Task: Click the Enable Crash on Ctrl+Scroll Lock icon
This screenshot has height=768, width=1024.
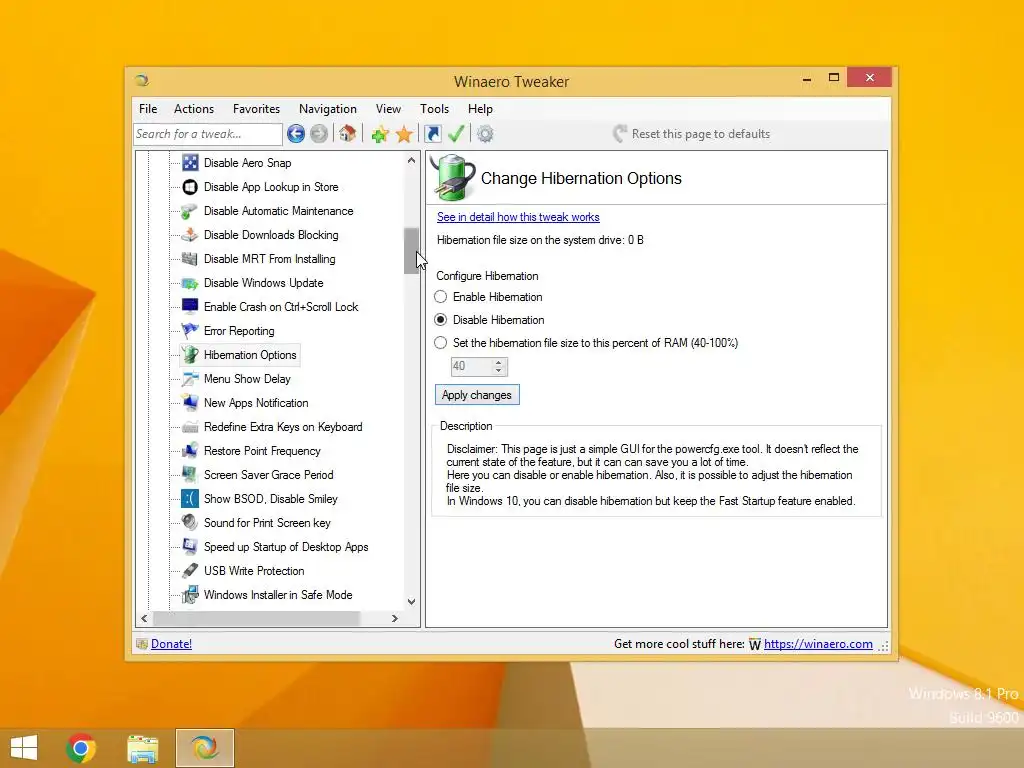Action: point(190,306)
